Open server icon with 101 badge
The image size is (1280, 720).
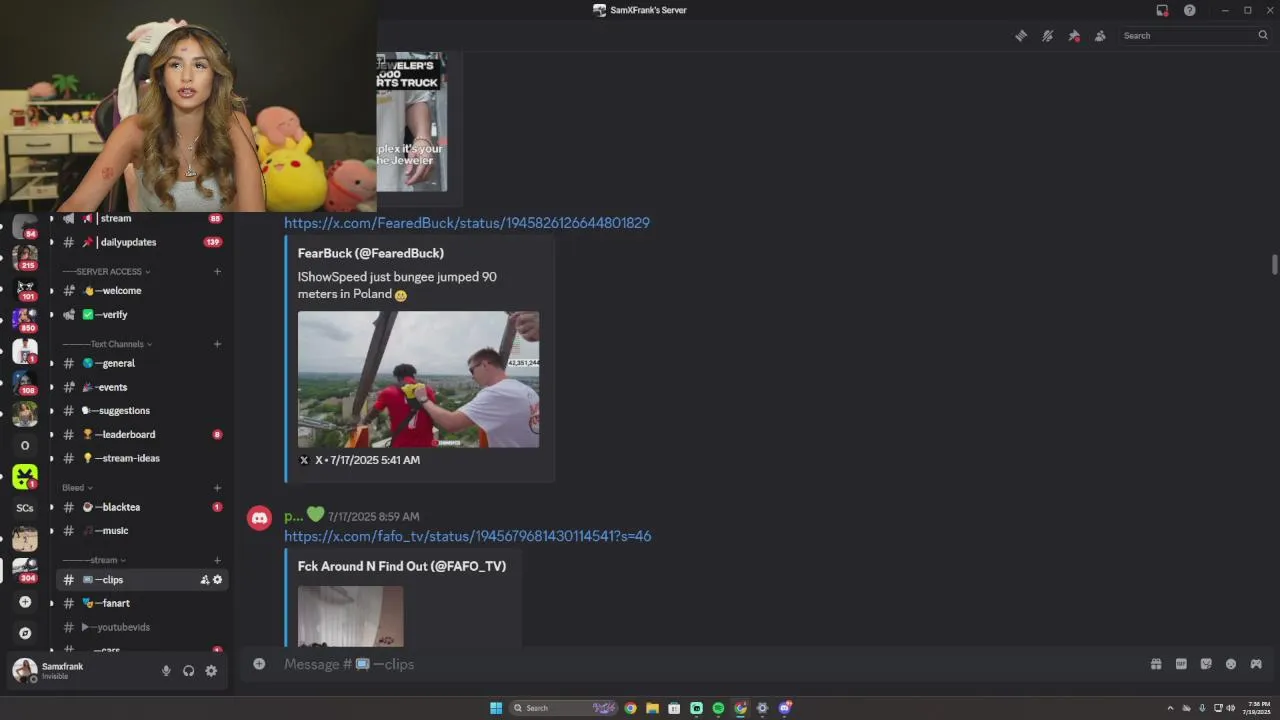click(25, 288)
